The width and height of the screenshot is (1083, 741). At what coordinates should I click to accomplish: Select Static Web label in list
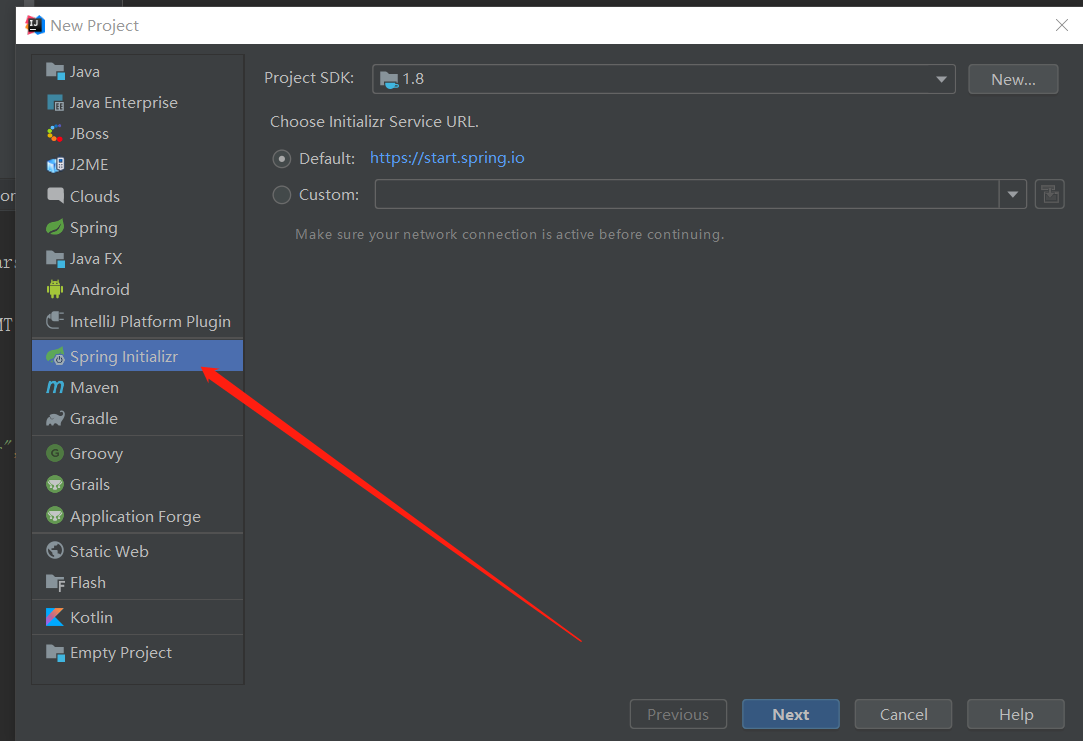coord(109,551)
